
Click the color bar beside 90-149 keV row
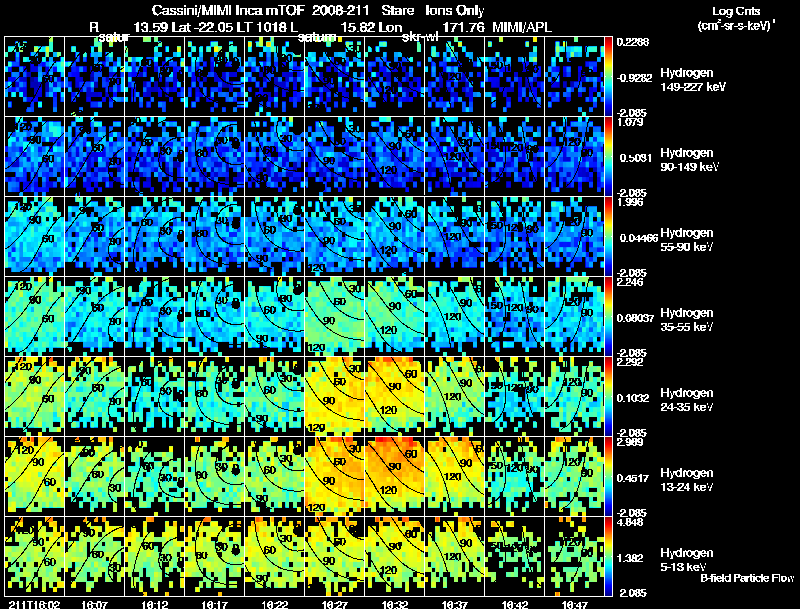608,157
